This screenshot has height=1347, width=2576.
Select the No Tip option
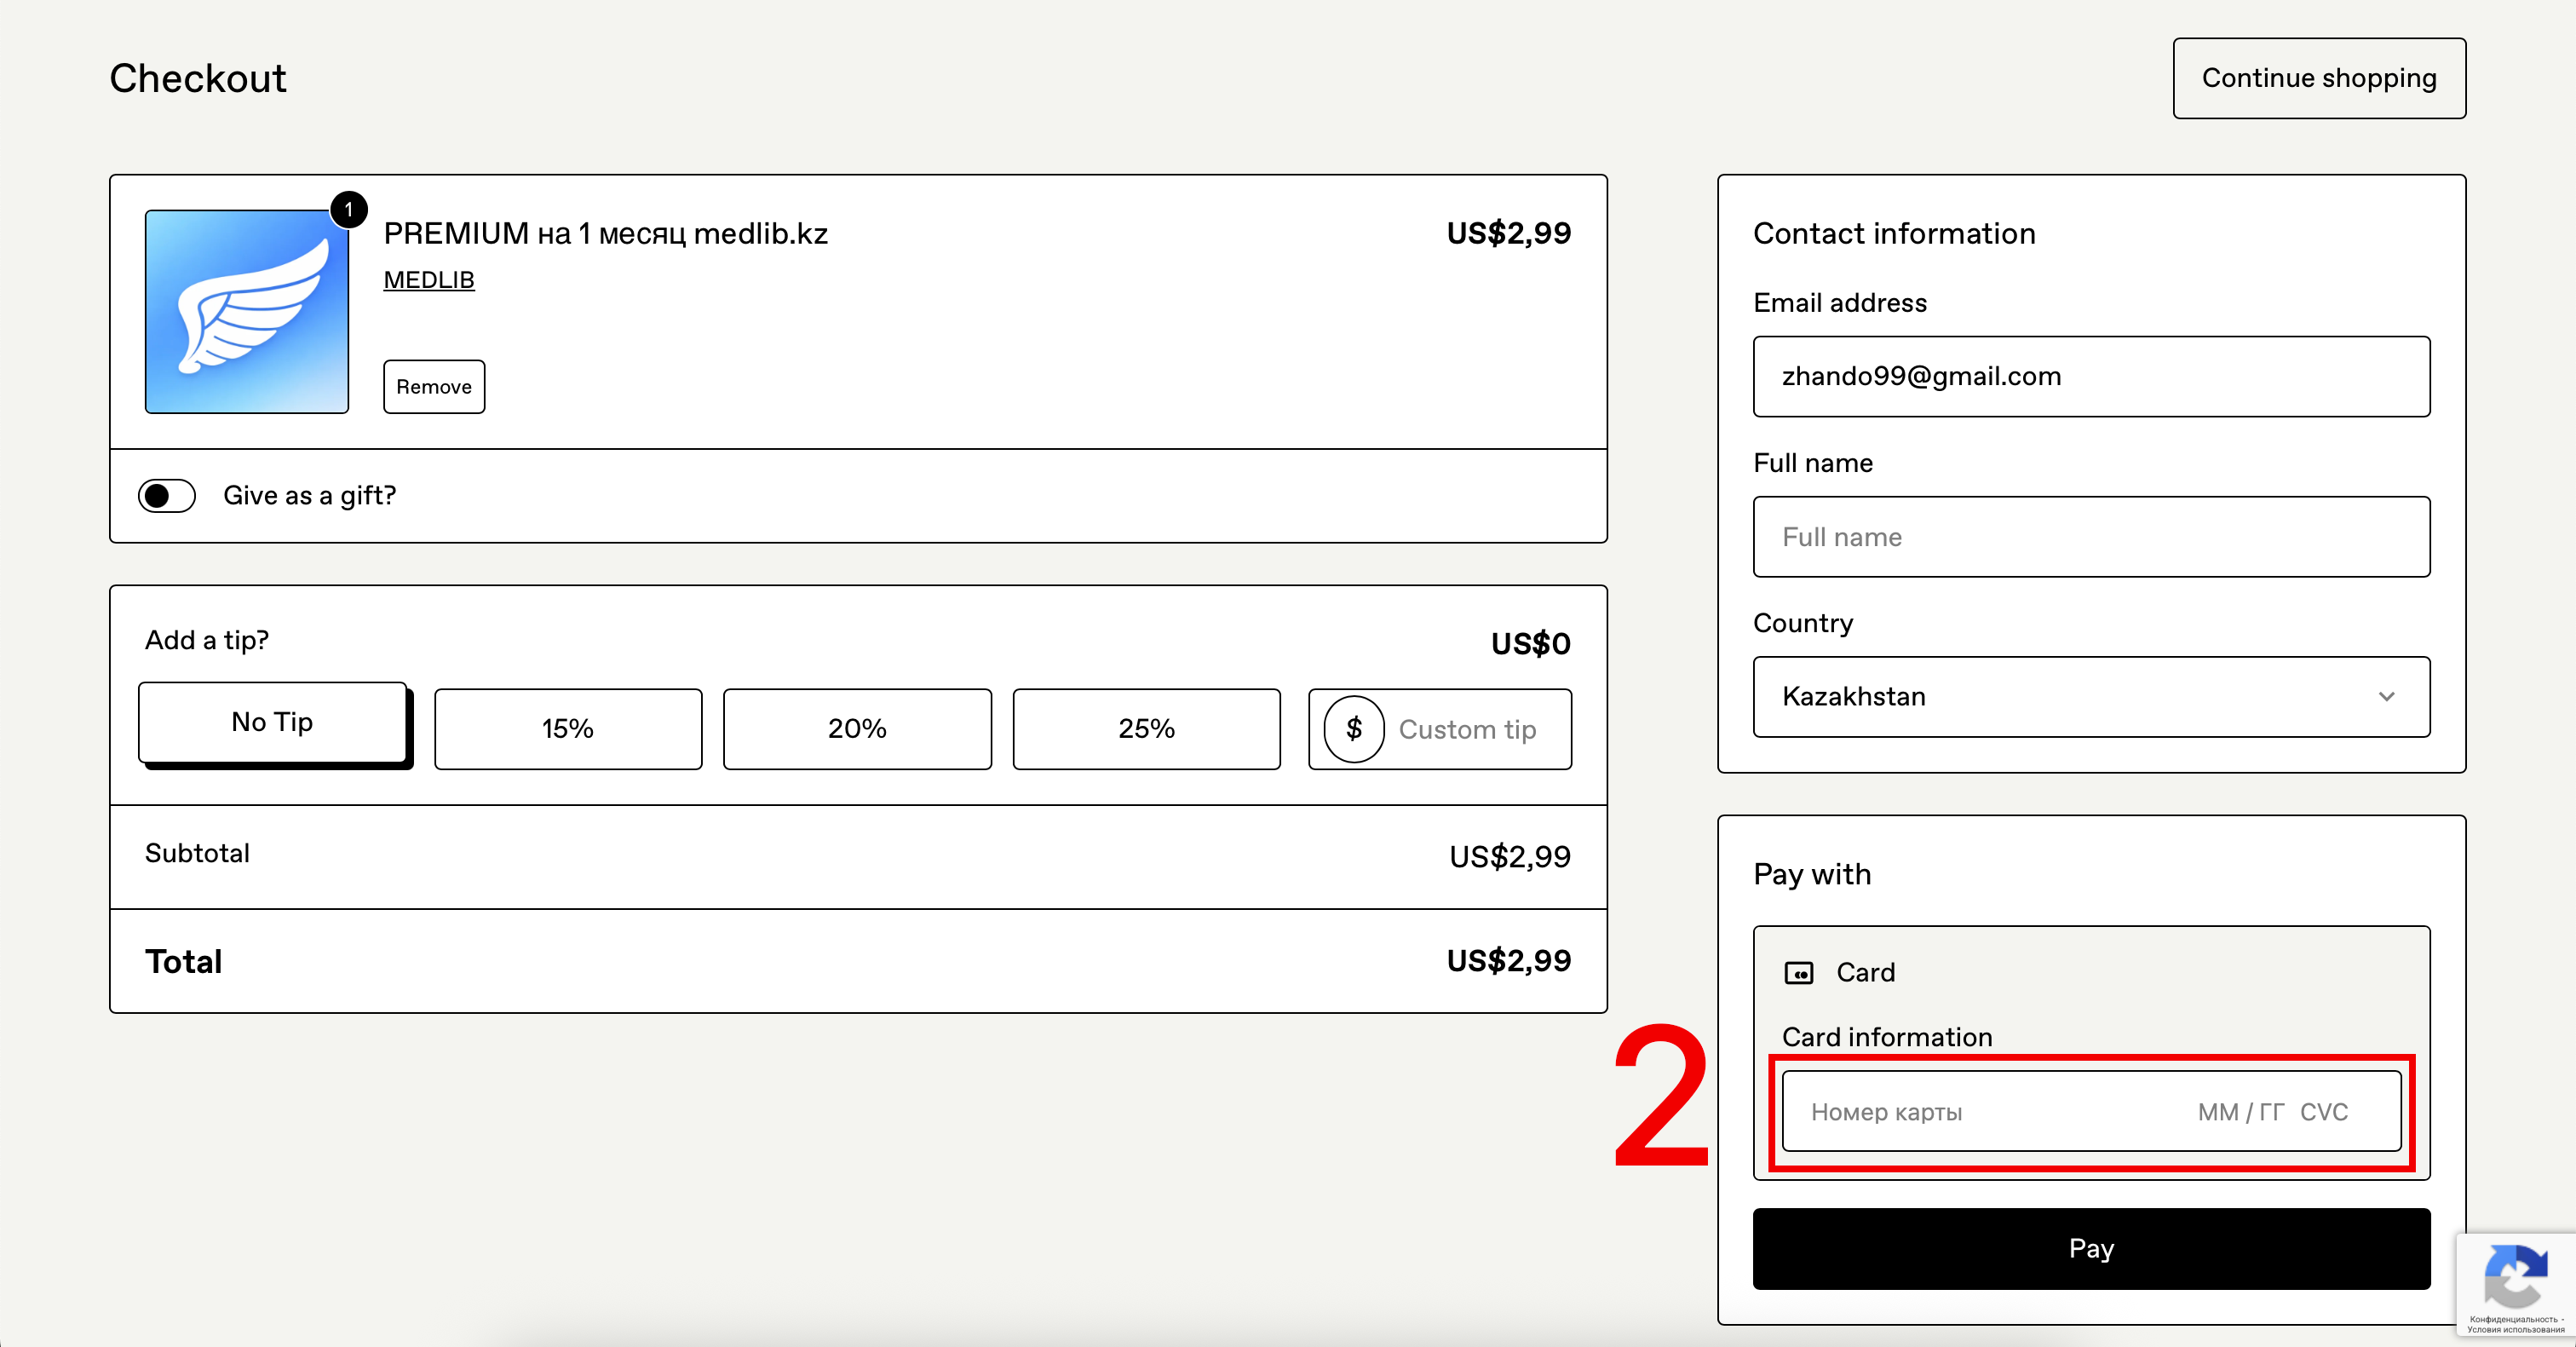click(x=272, y=722)
